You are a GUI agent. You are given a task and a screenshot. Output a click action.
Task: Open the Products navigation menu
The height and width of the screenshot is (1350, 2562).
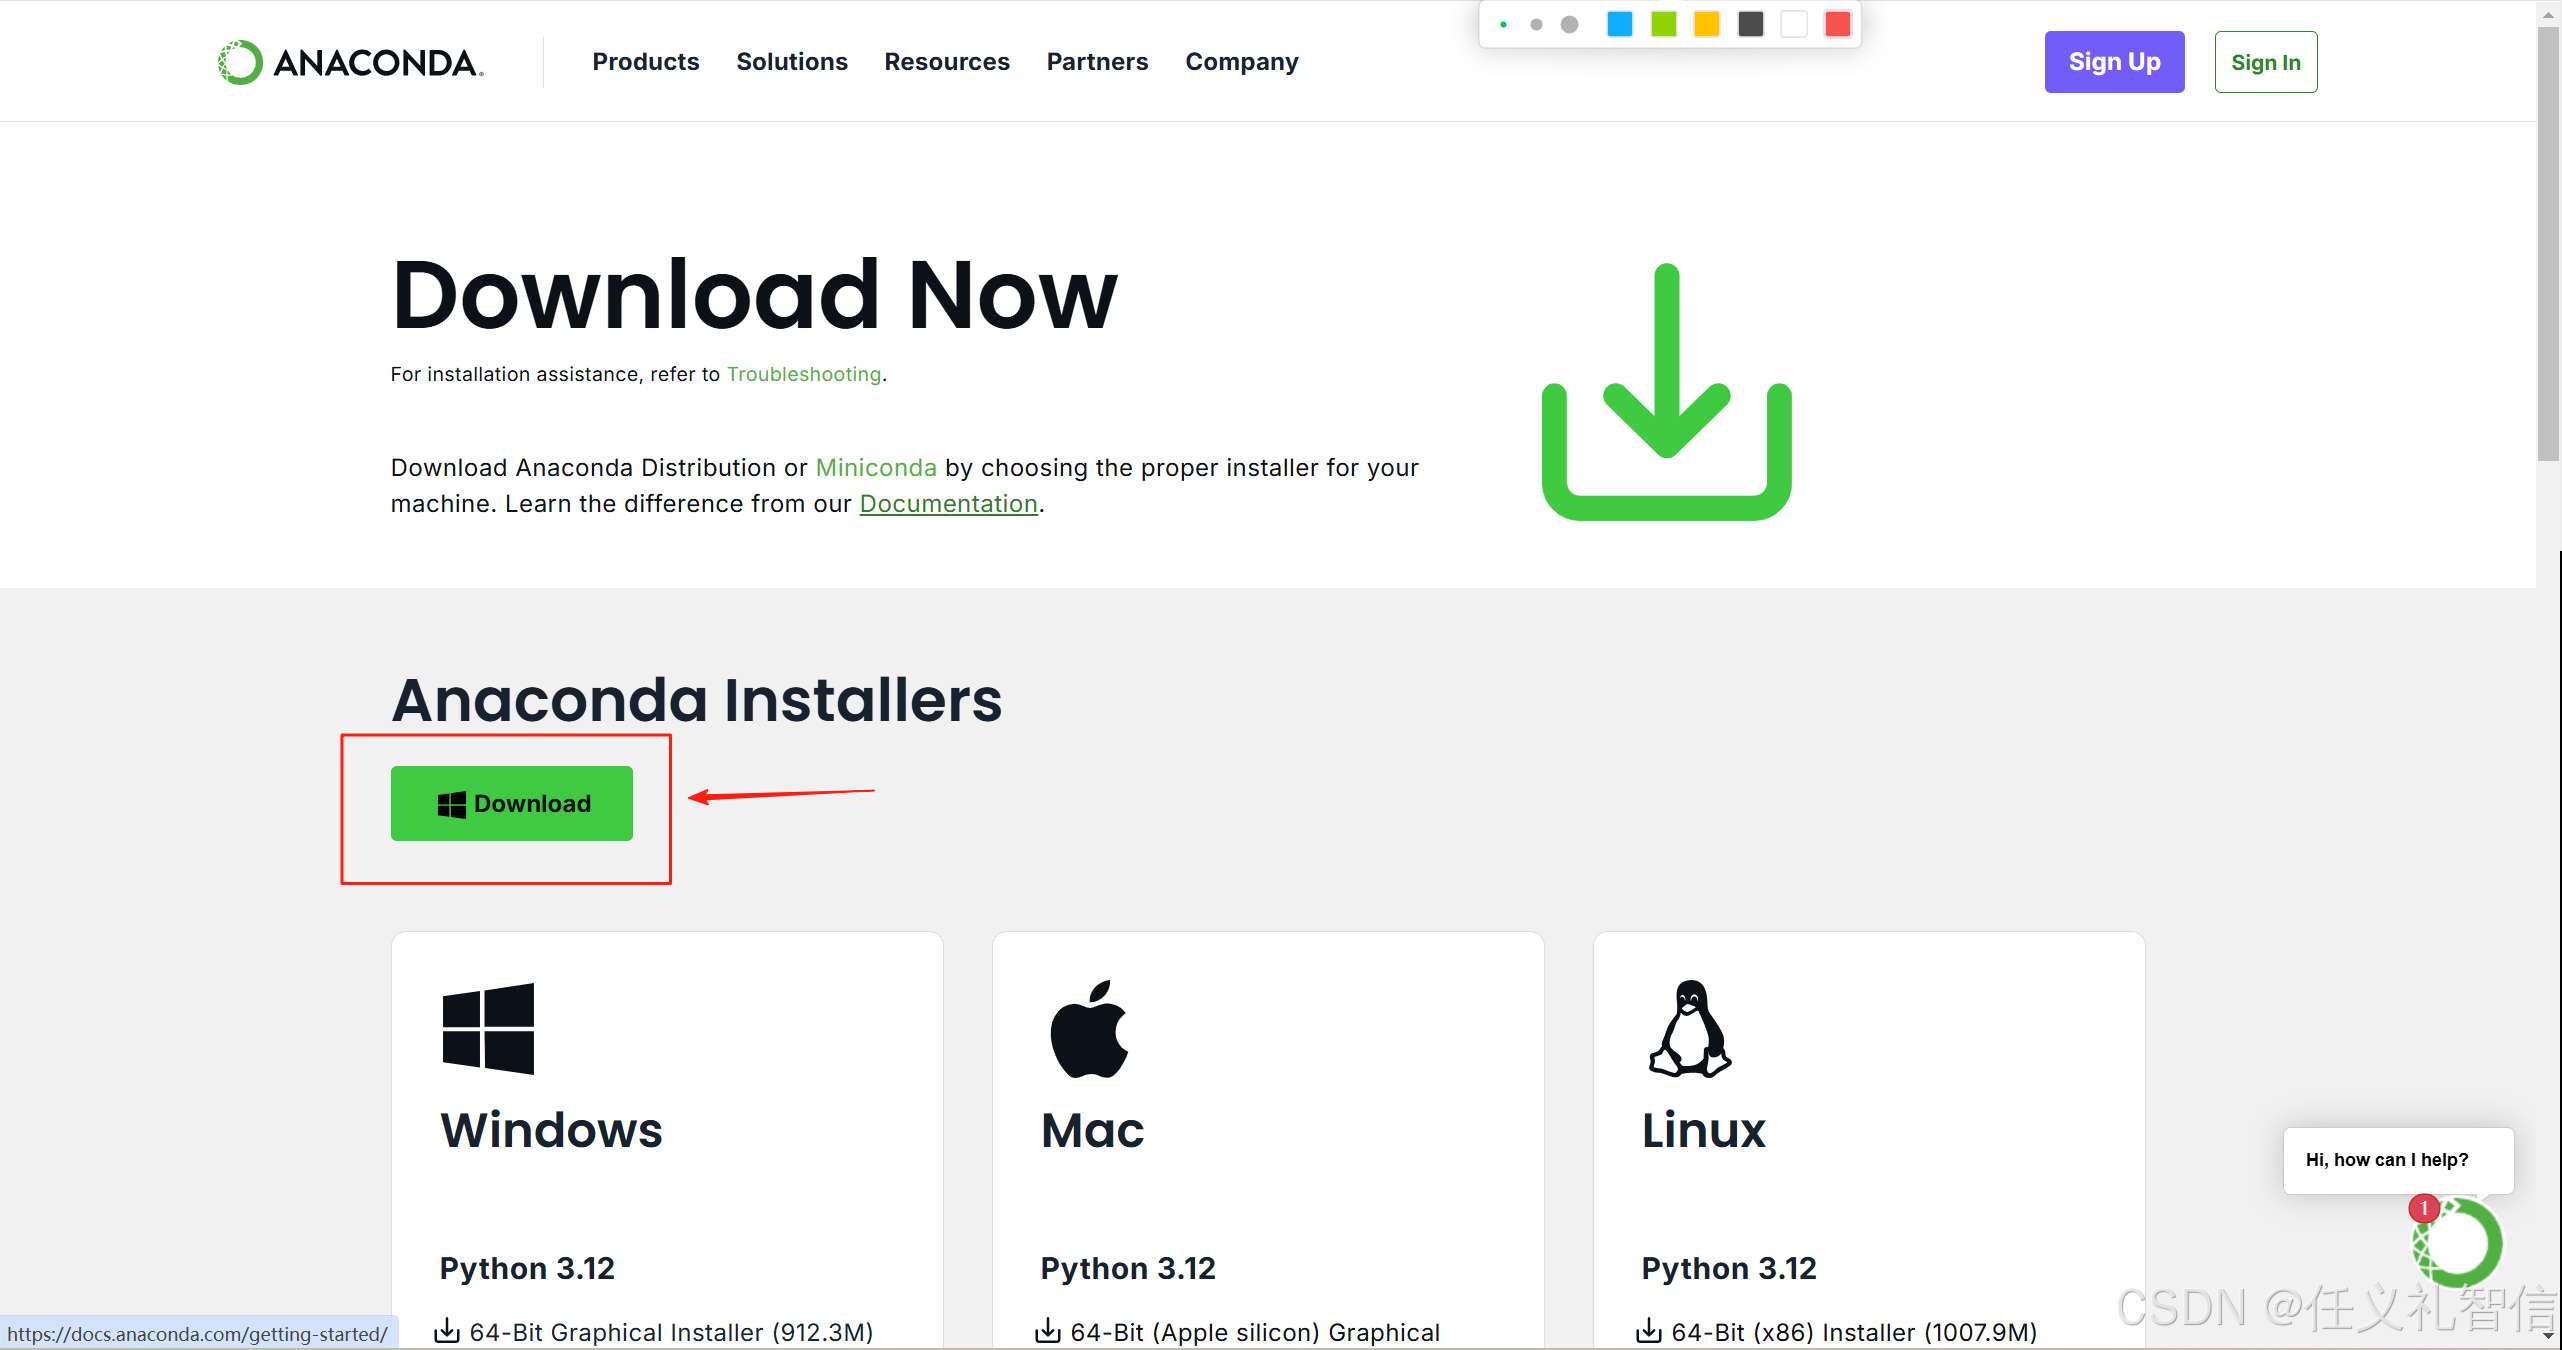(645, 62)
